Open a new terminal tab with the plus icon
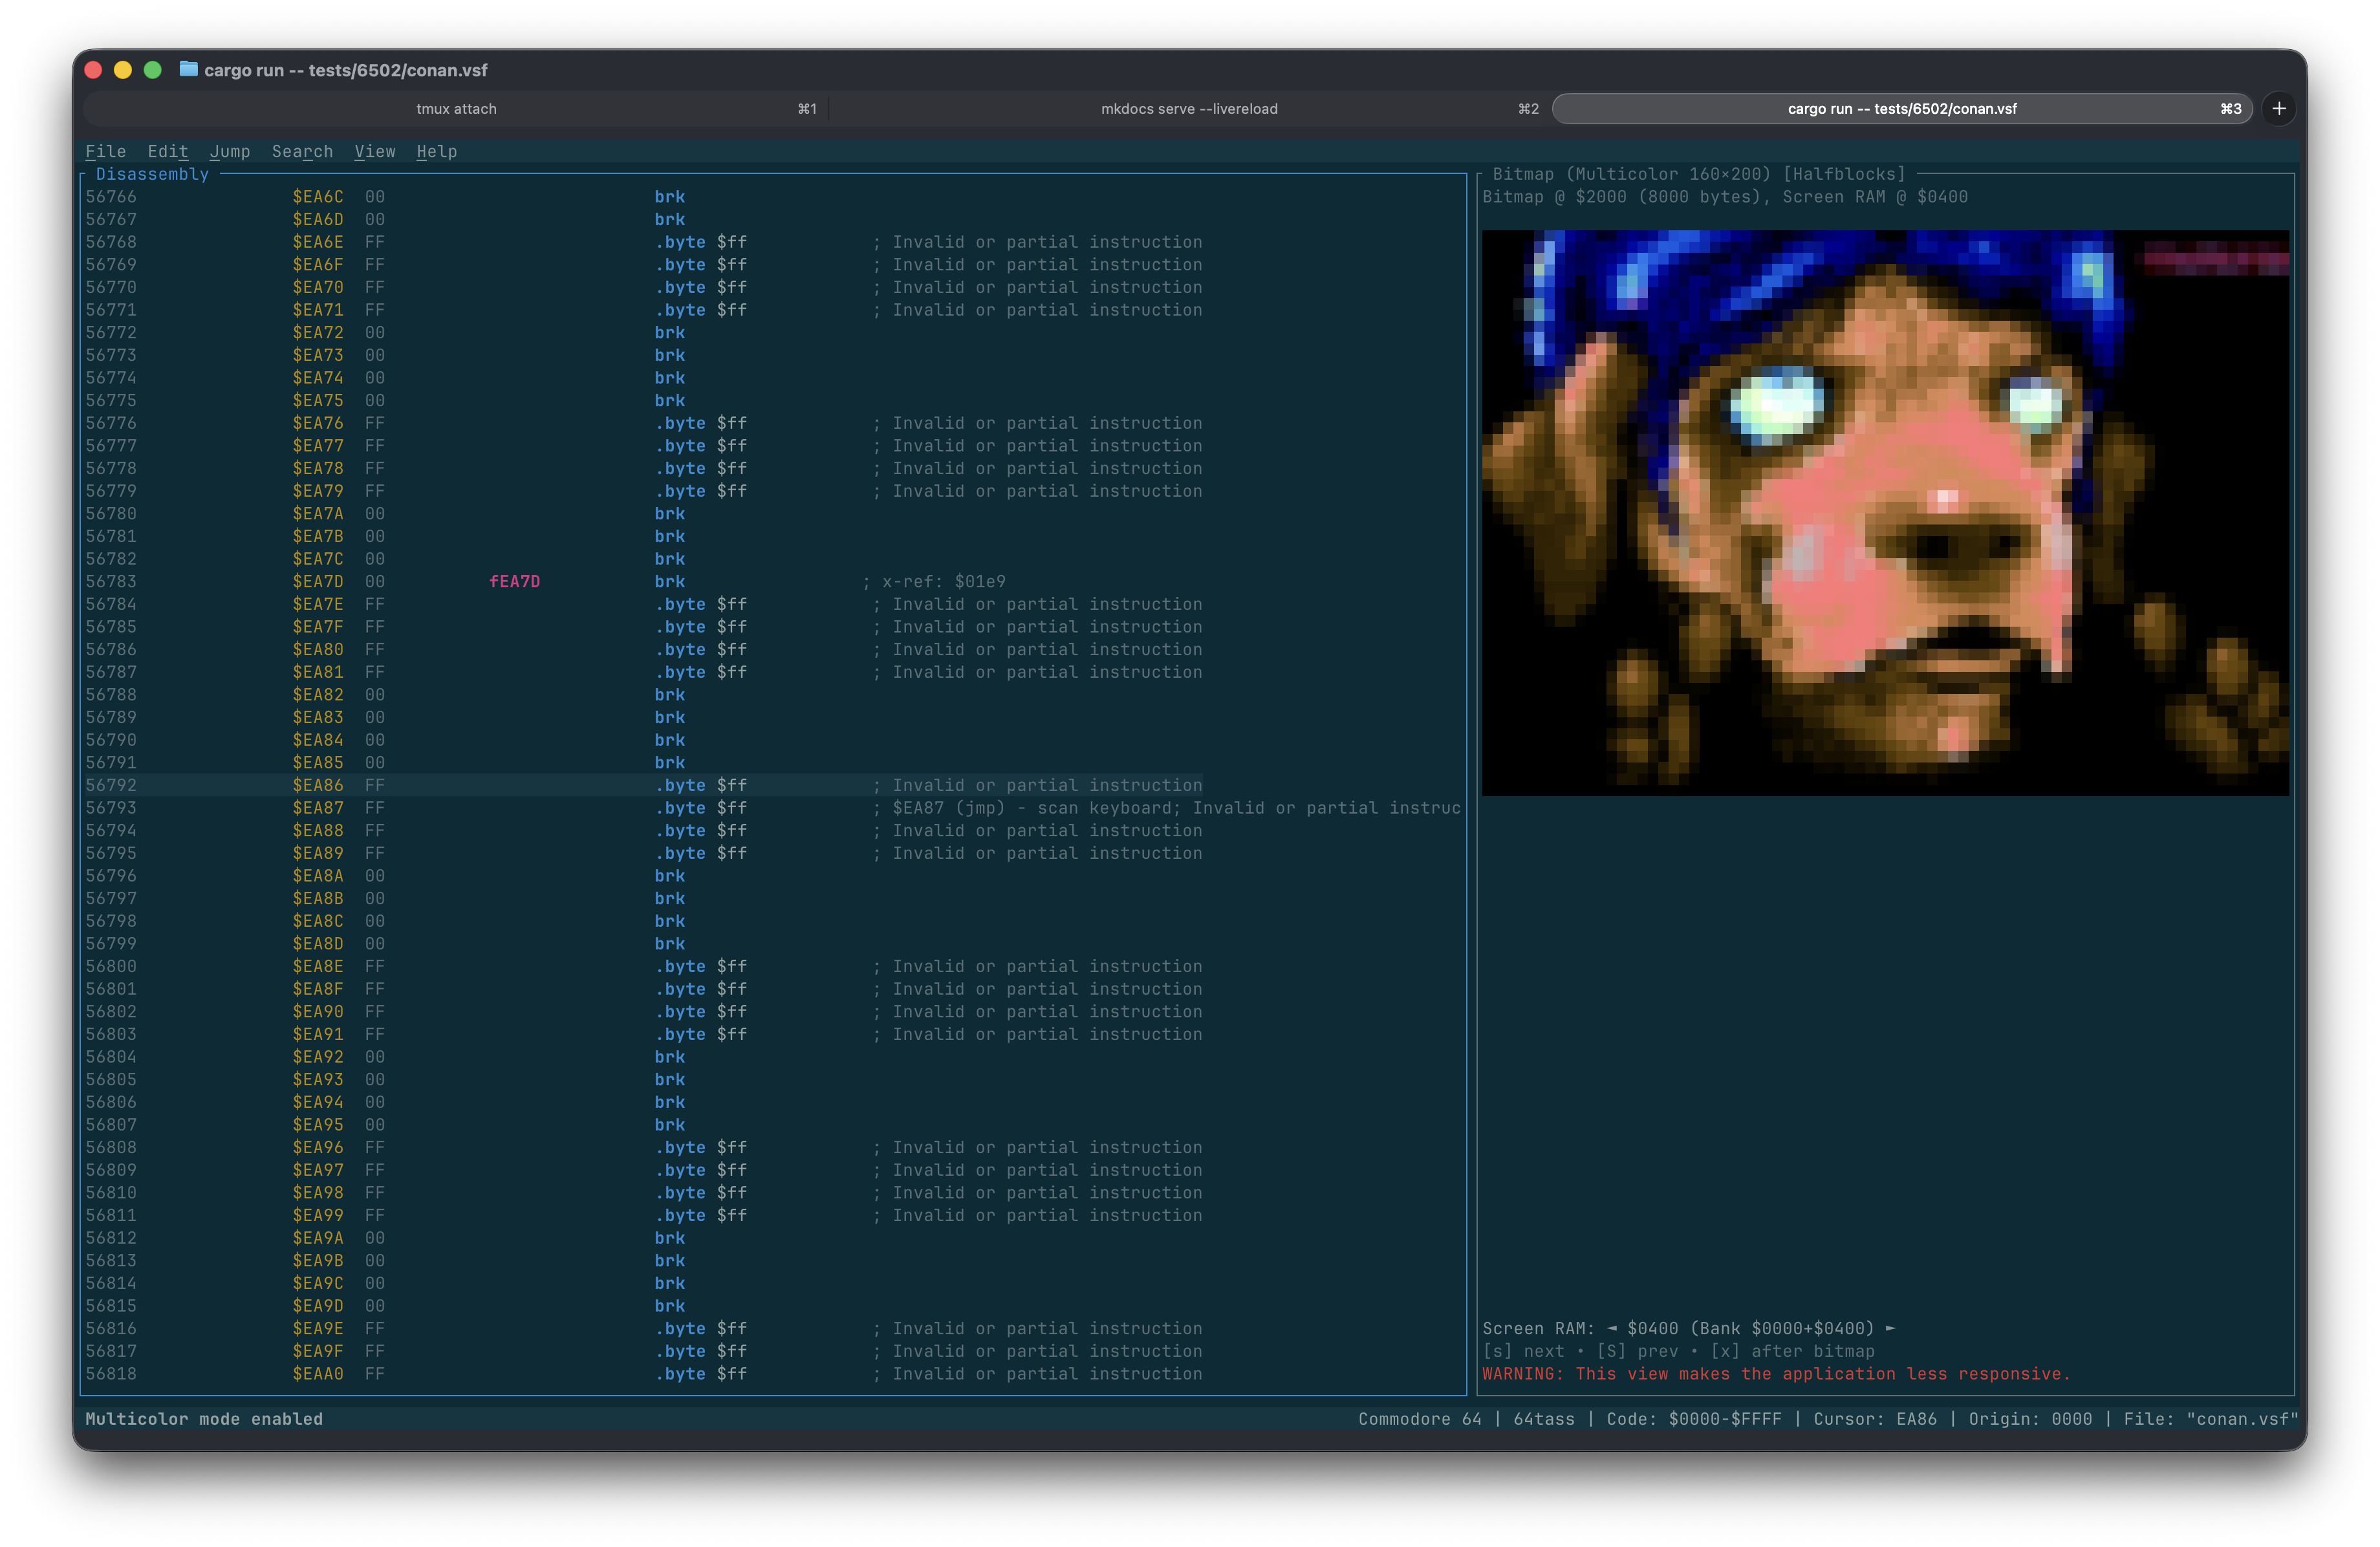 pyautogui.click(x=2279, y=108)
